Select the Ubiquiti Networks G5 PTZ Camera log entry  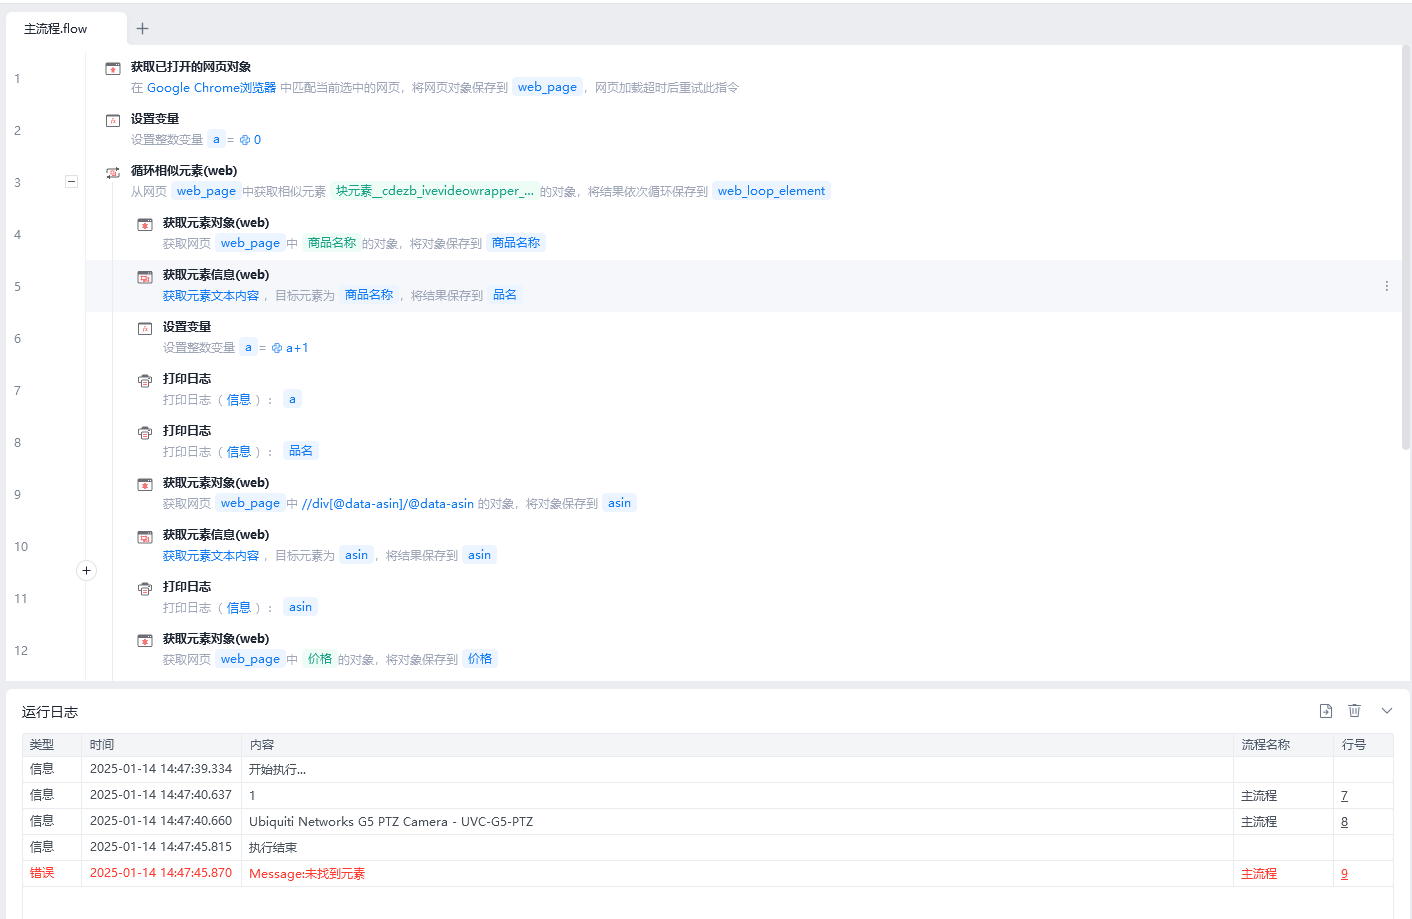[391, 822]
